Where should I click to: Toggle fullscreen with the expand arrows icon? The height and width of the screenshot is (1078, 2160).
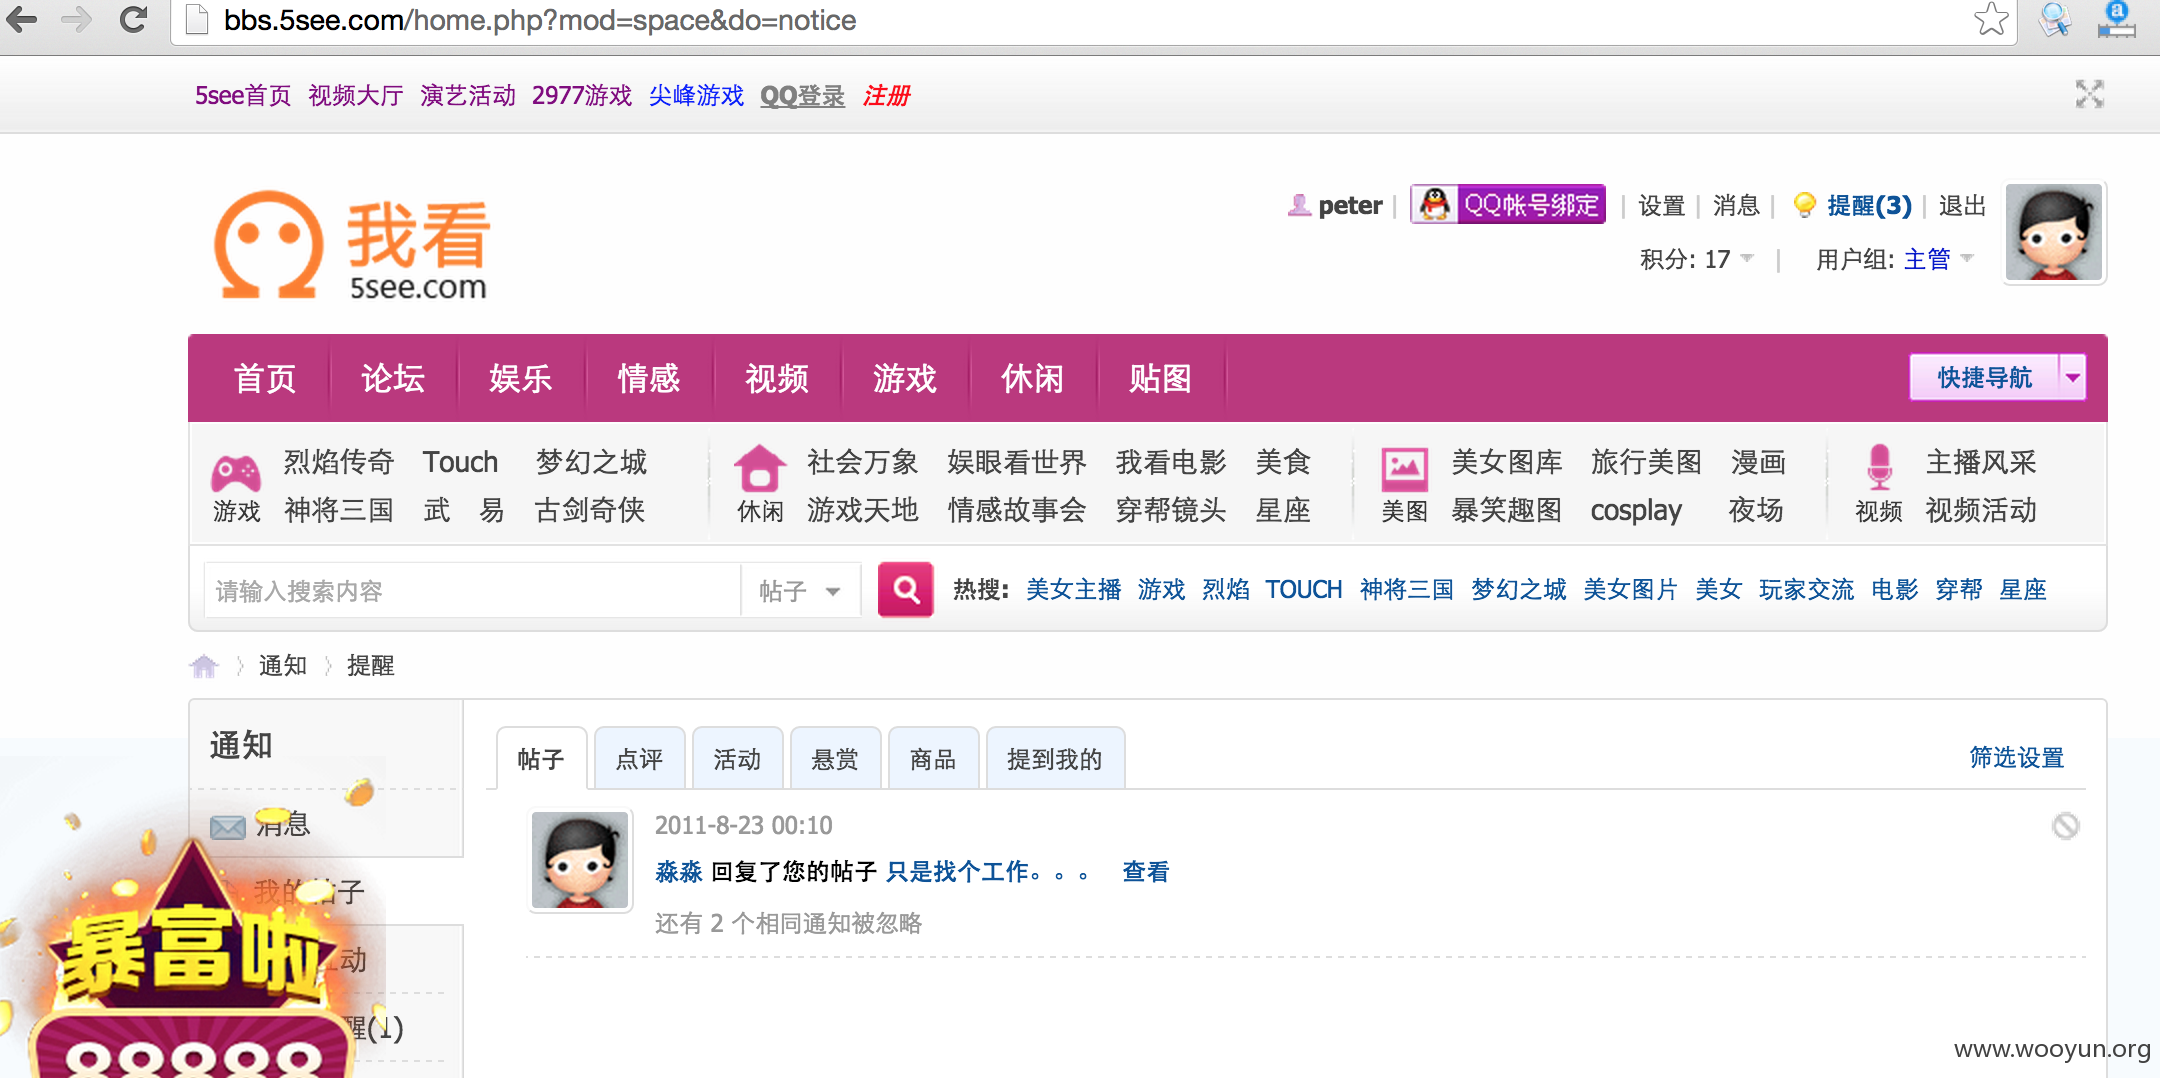[2090, 94]
